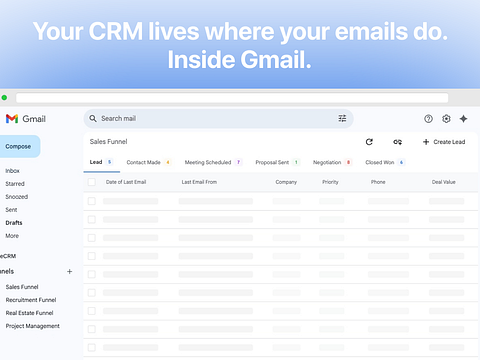Toggle the select-all checkbox in header
Viewport: 480px width, 360px height.
coord(92,182)
